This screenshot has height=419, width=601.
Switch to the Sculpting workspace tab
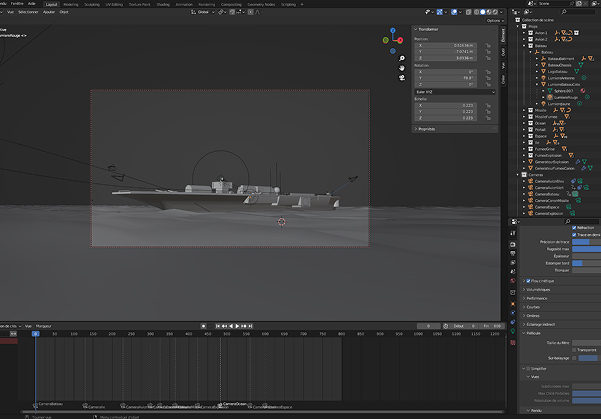(x=92, y=5)
